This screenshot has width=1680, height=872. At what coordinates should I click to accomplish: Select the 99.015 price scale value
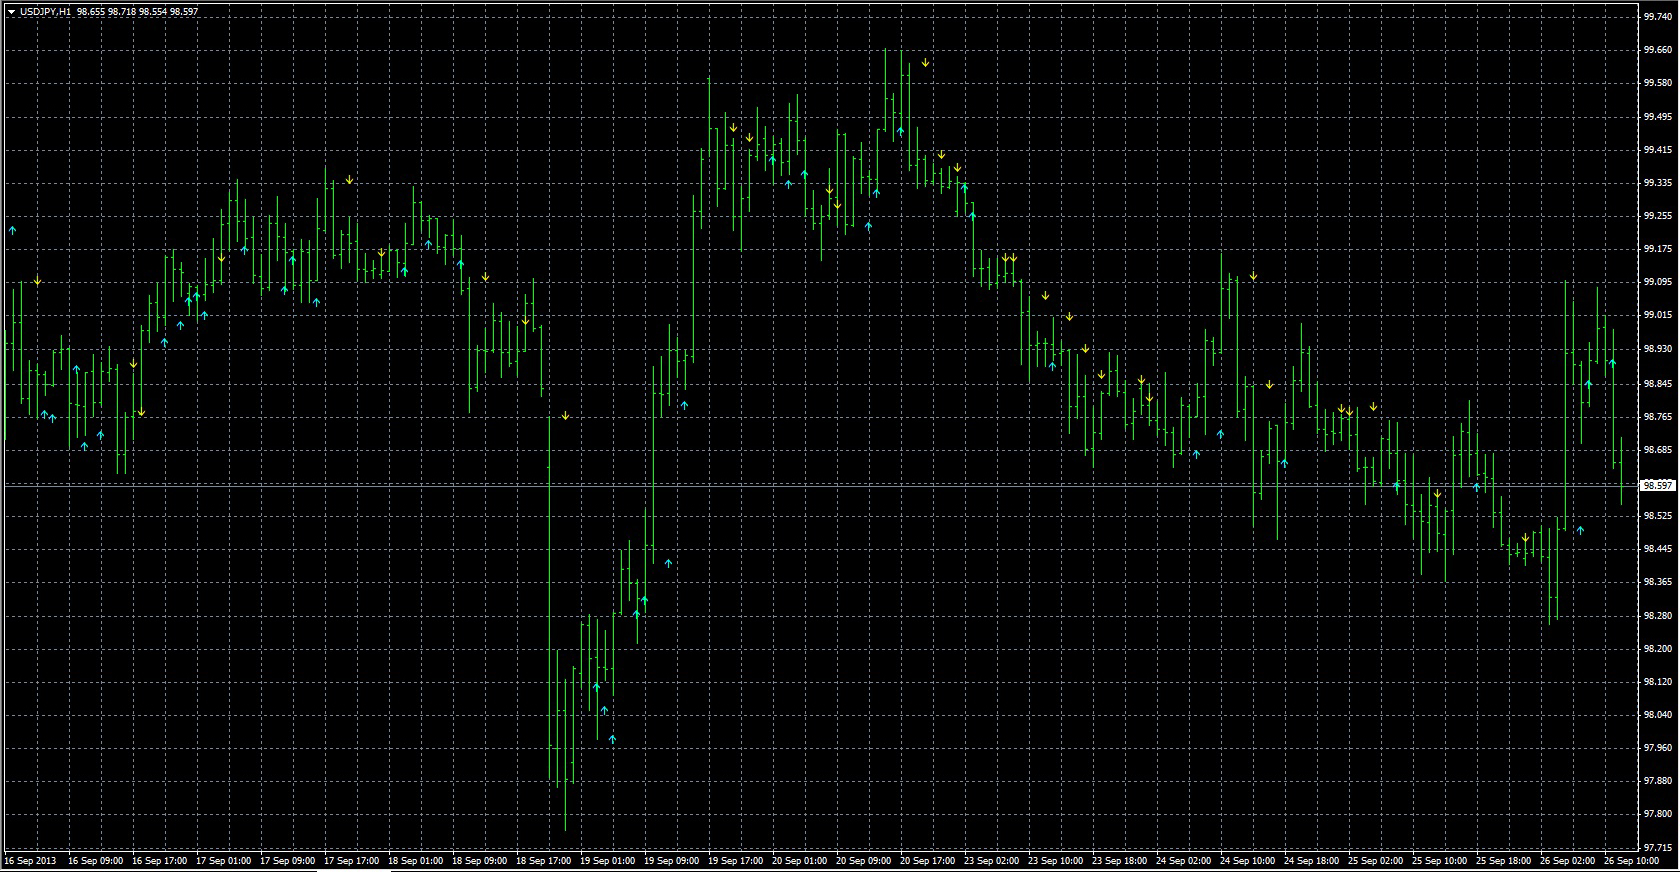pos(1657,315)
